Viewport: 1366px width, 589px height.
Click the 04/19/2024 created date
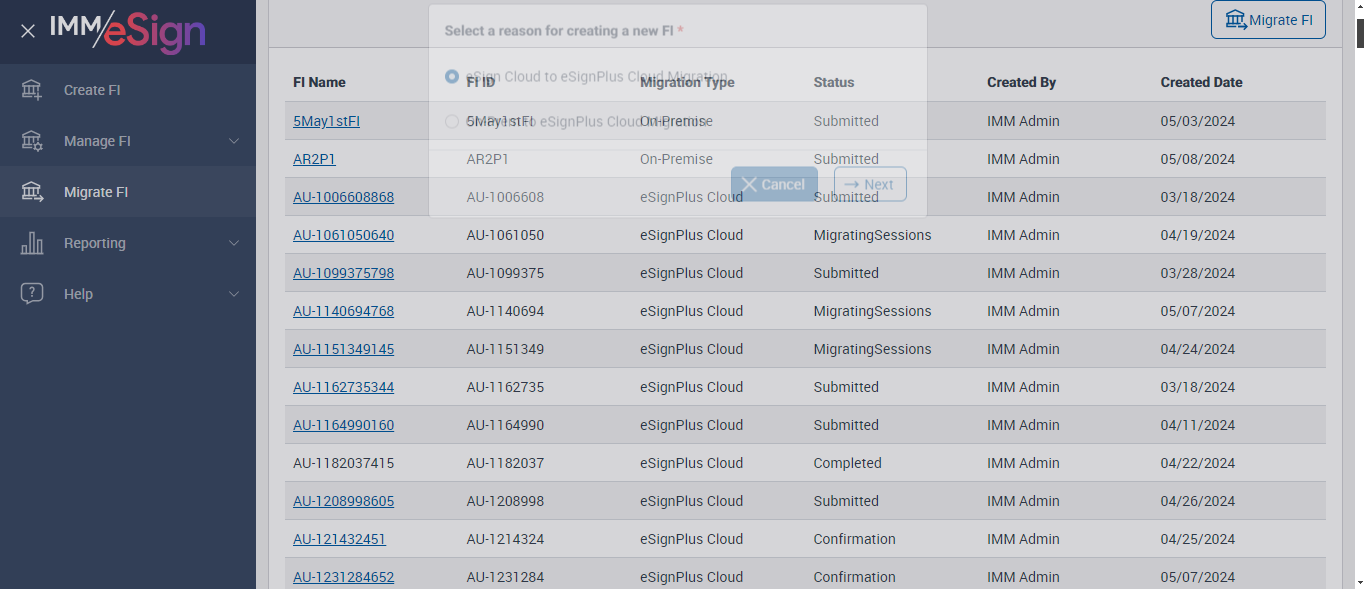[x=1198, y=235]
